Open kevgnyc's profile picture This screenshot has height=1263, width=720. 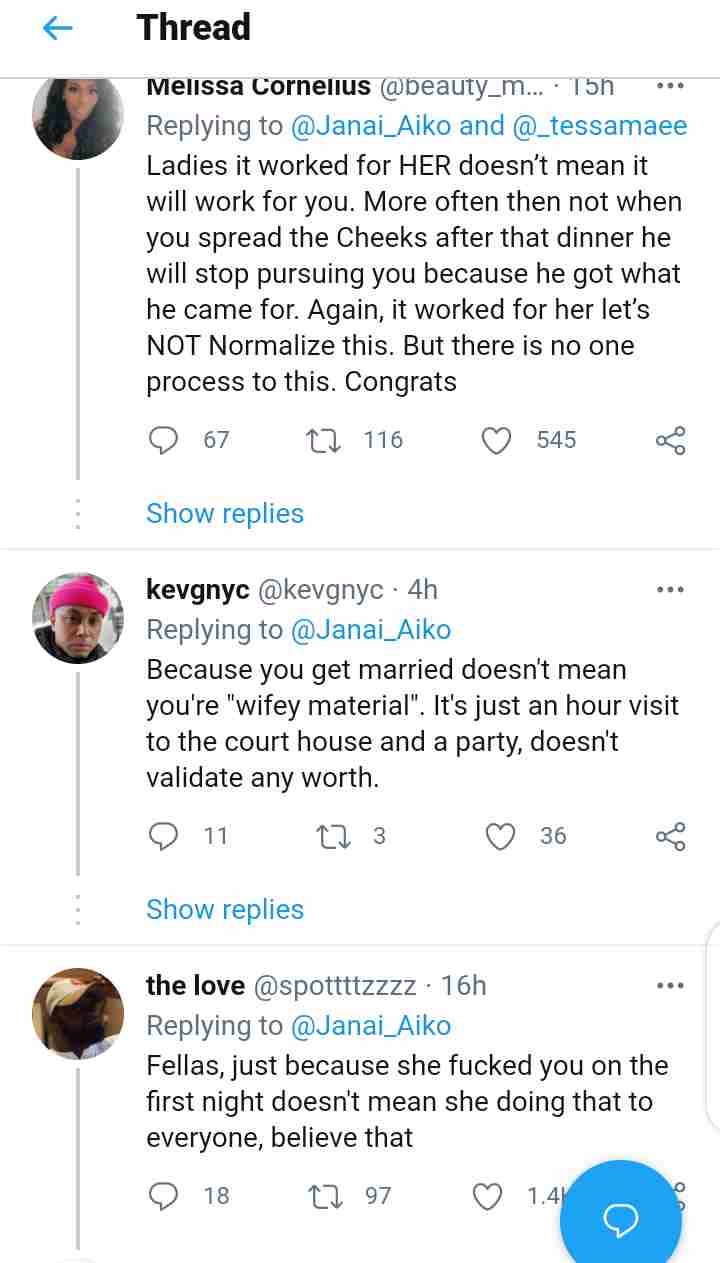(78, 618)
